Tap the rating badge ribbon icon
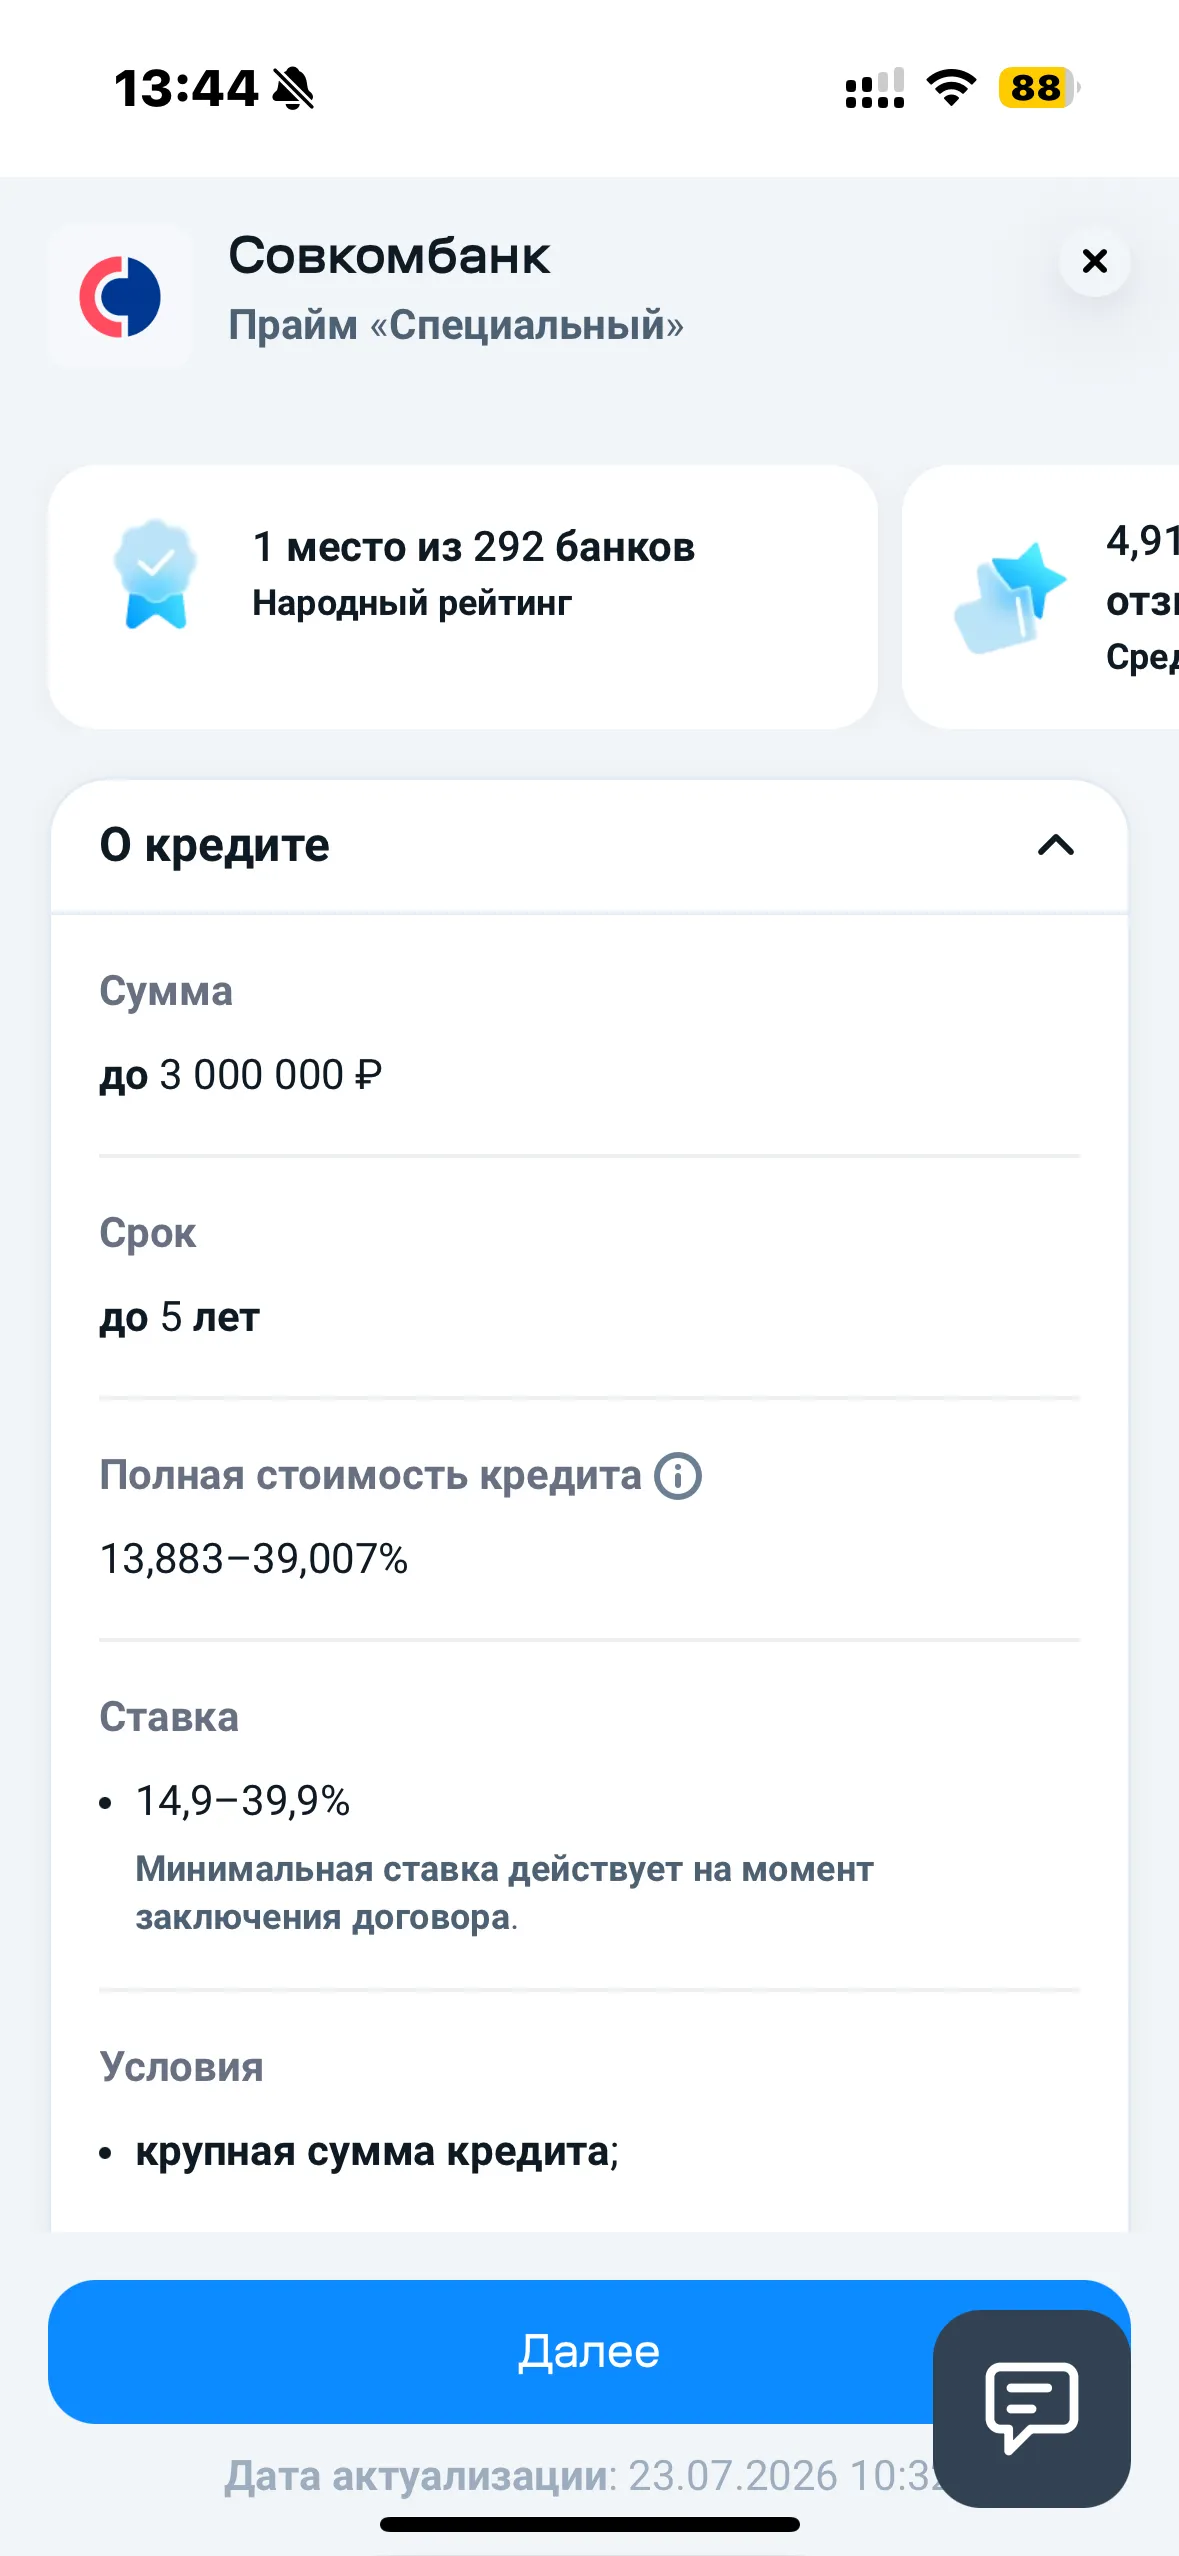The height and width of the screenshot is (2556, 1179). coord(155,574)
